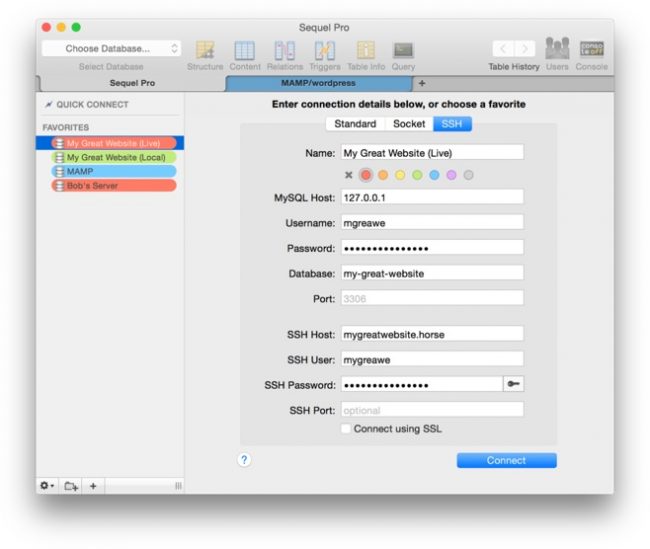
Task: Click the Quick Connect entry
Action: (x=87, y=104)
